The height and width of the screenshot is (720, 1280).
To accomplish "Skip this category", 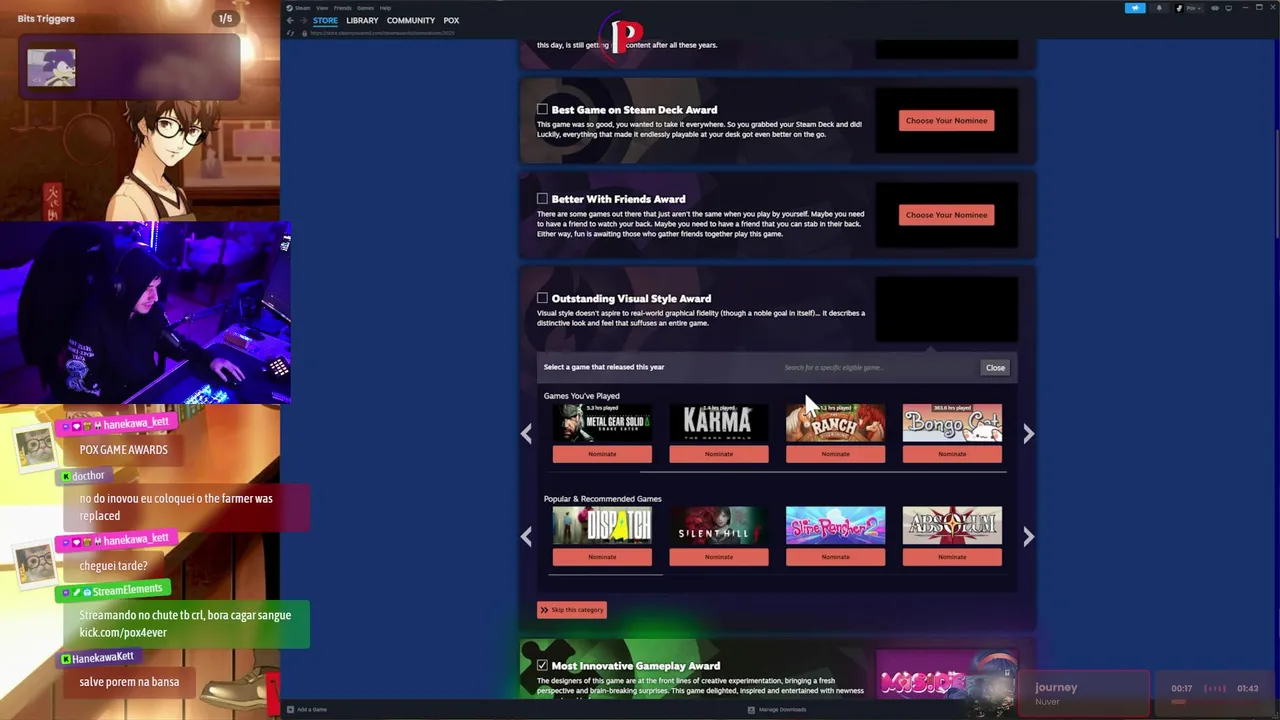I will 571,610.
